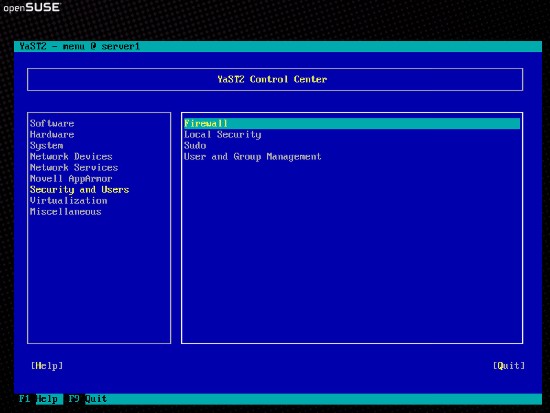Click the openSUSE logo
Viewport: 550px width, 413px height.
click(32, 7)
